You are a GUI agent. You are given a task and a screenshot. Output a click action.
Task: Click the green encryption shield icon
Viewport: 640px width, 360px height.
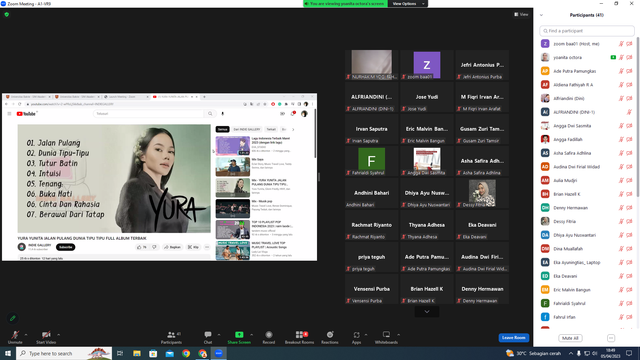[7, 14]
